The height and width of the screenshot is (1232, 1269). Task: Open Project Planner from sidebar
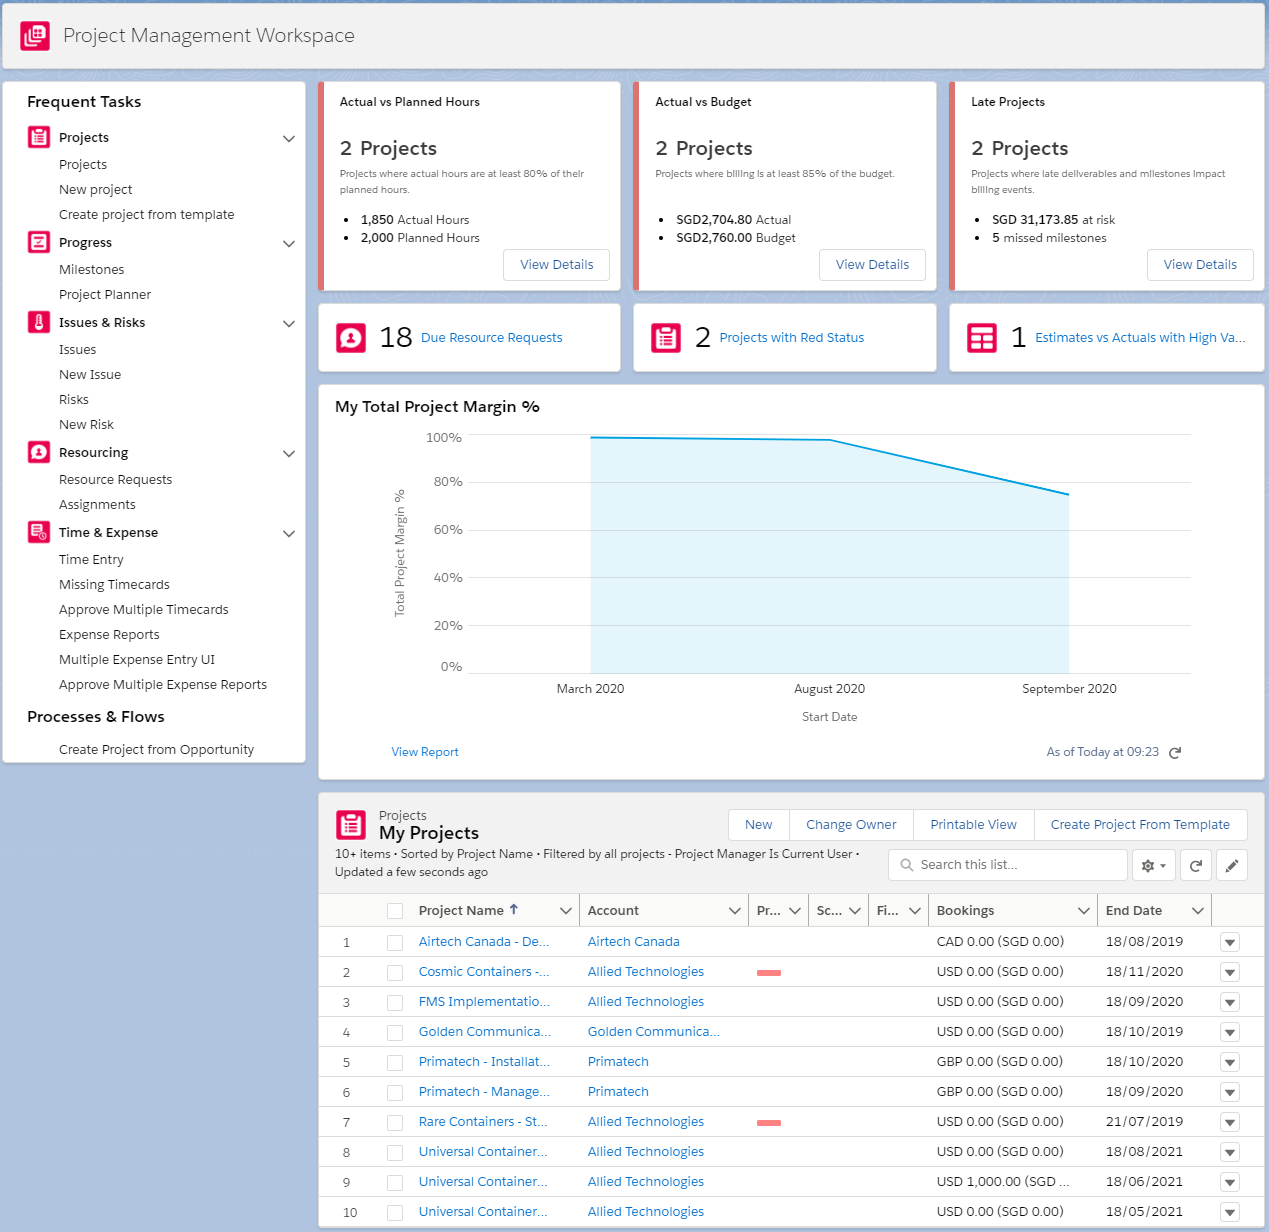click(x=105, y=295)
